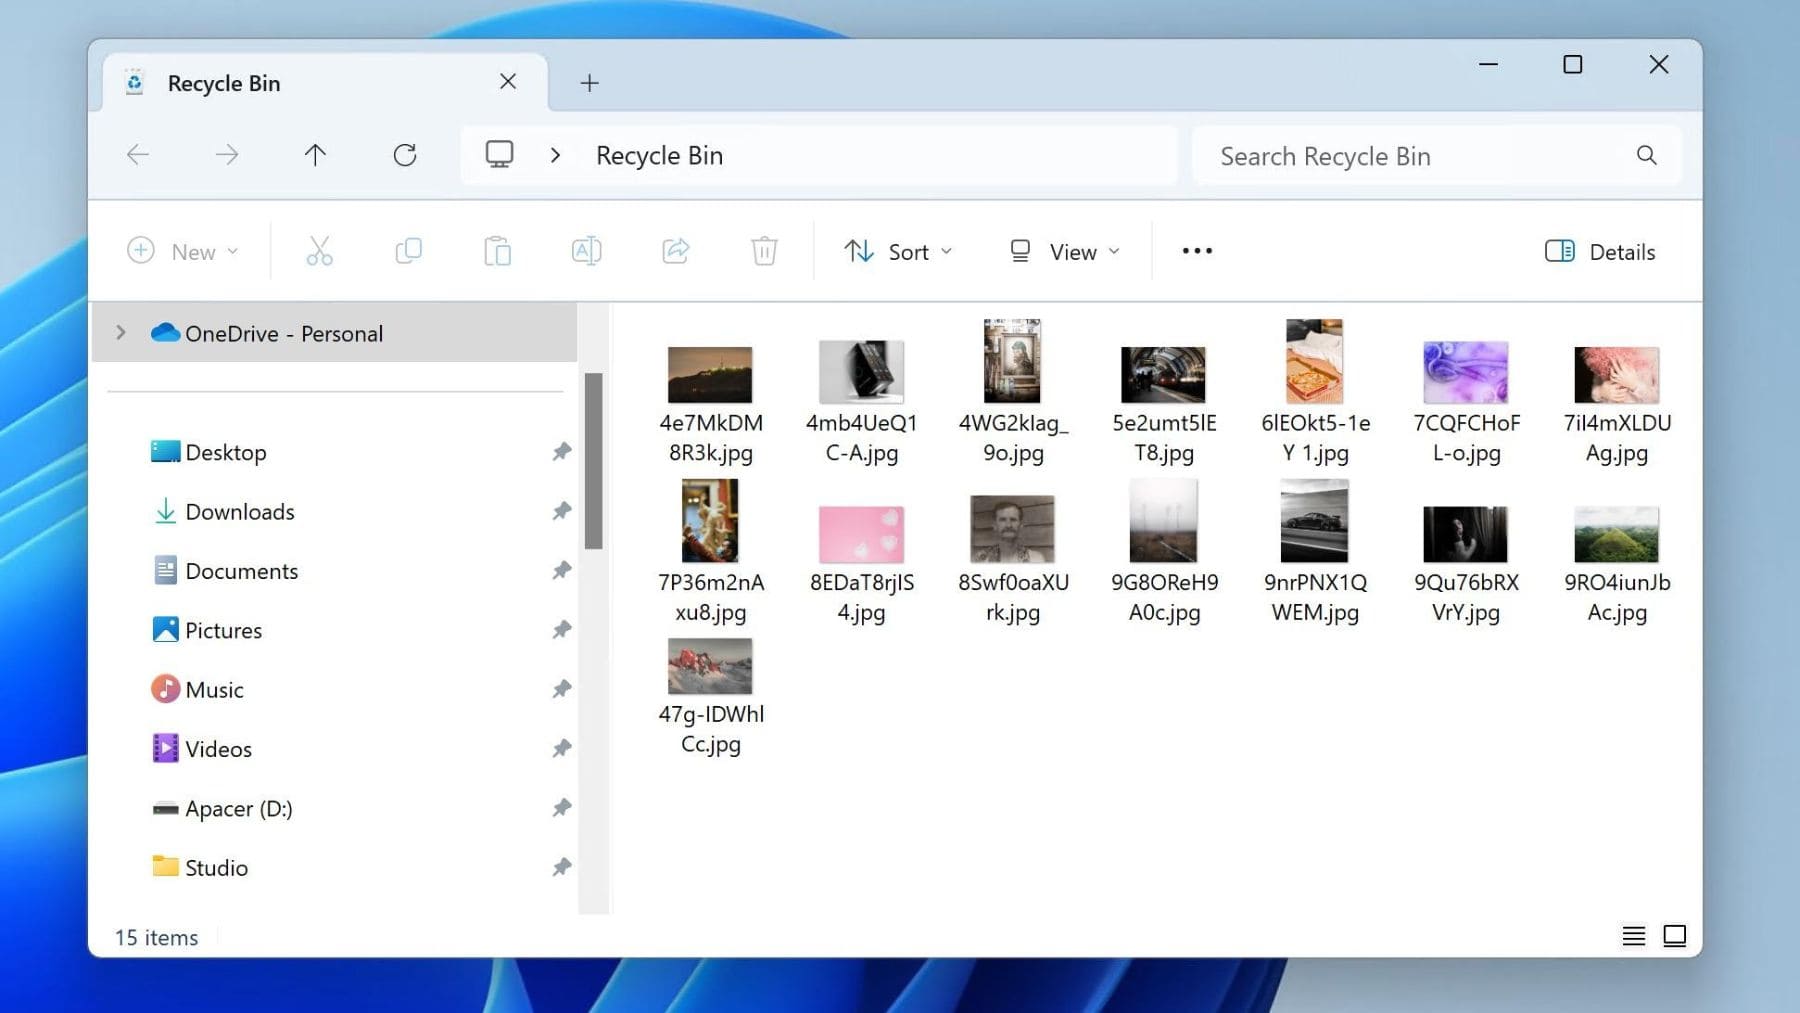Click the Recycle Bin tab icon
The image size is (1800, 1013).
click(135, 83)
